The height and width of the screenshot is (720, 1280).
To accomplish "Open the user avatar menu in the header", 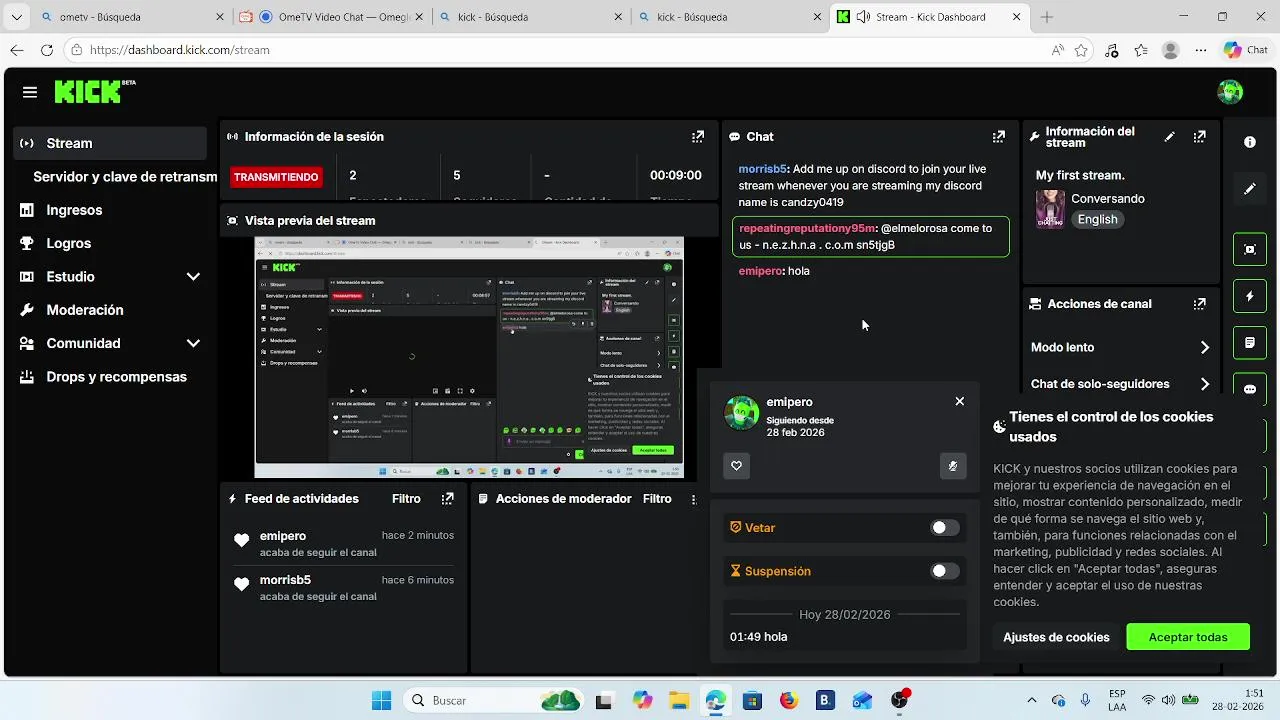I will point(1230,92).
